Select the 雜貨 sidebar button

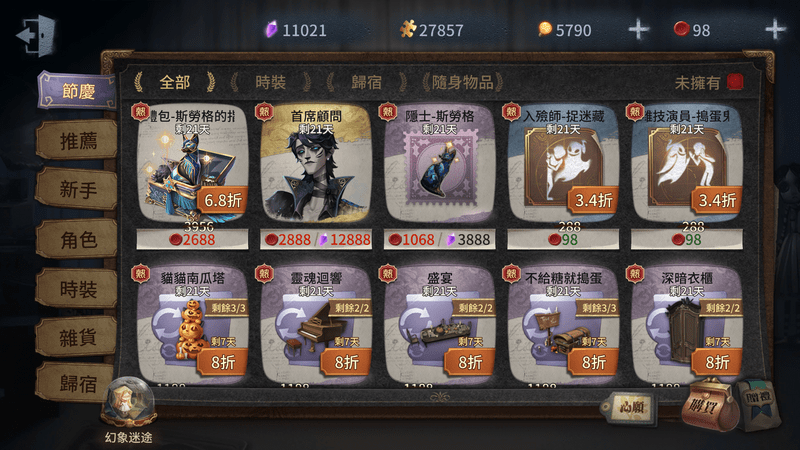tap(77, 337)
